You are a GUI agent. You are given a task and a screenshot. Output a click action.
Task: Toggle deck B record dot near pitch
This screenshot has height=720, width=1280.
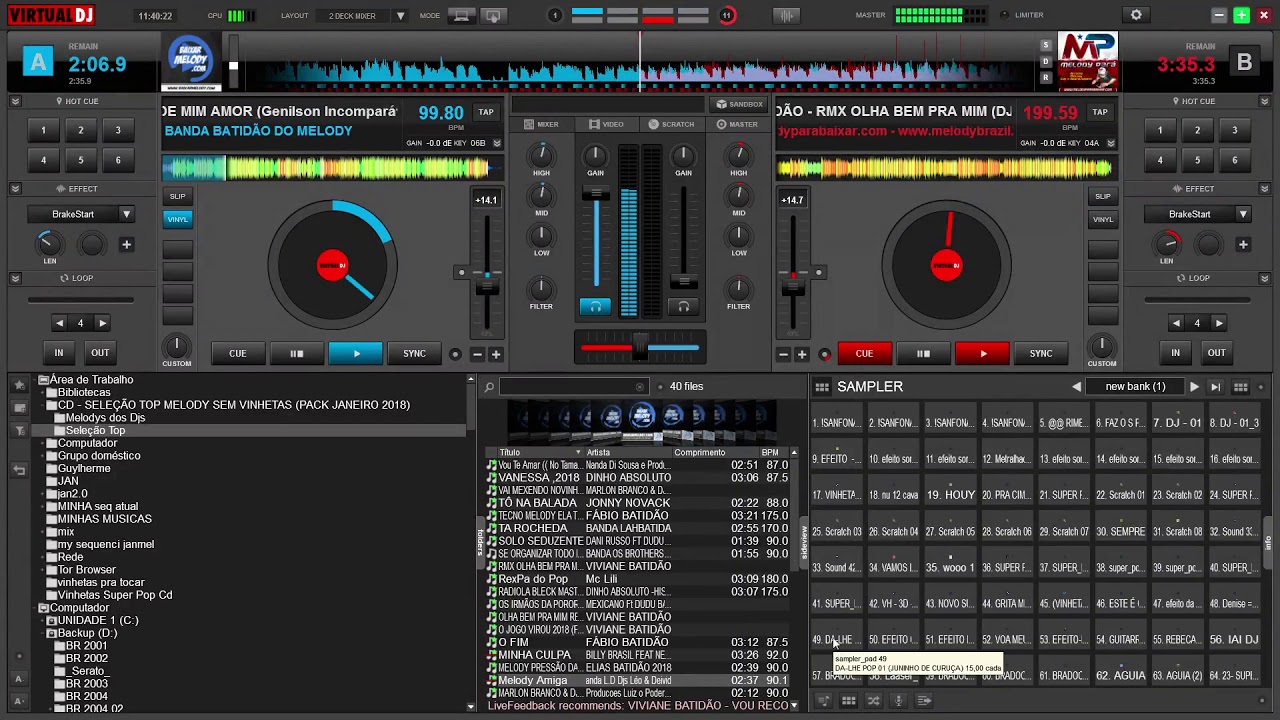click(x=825, y=354)
